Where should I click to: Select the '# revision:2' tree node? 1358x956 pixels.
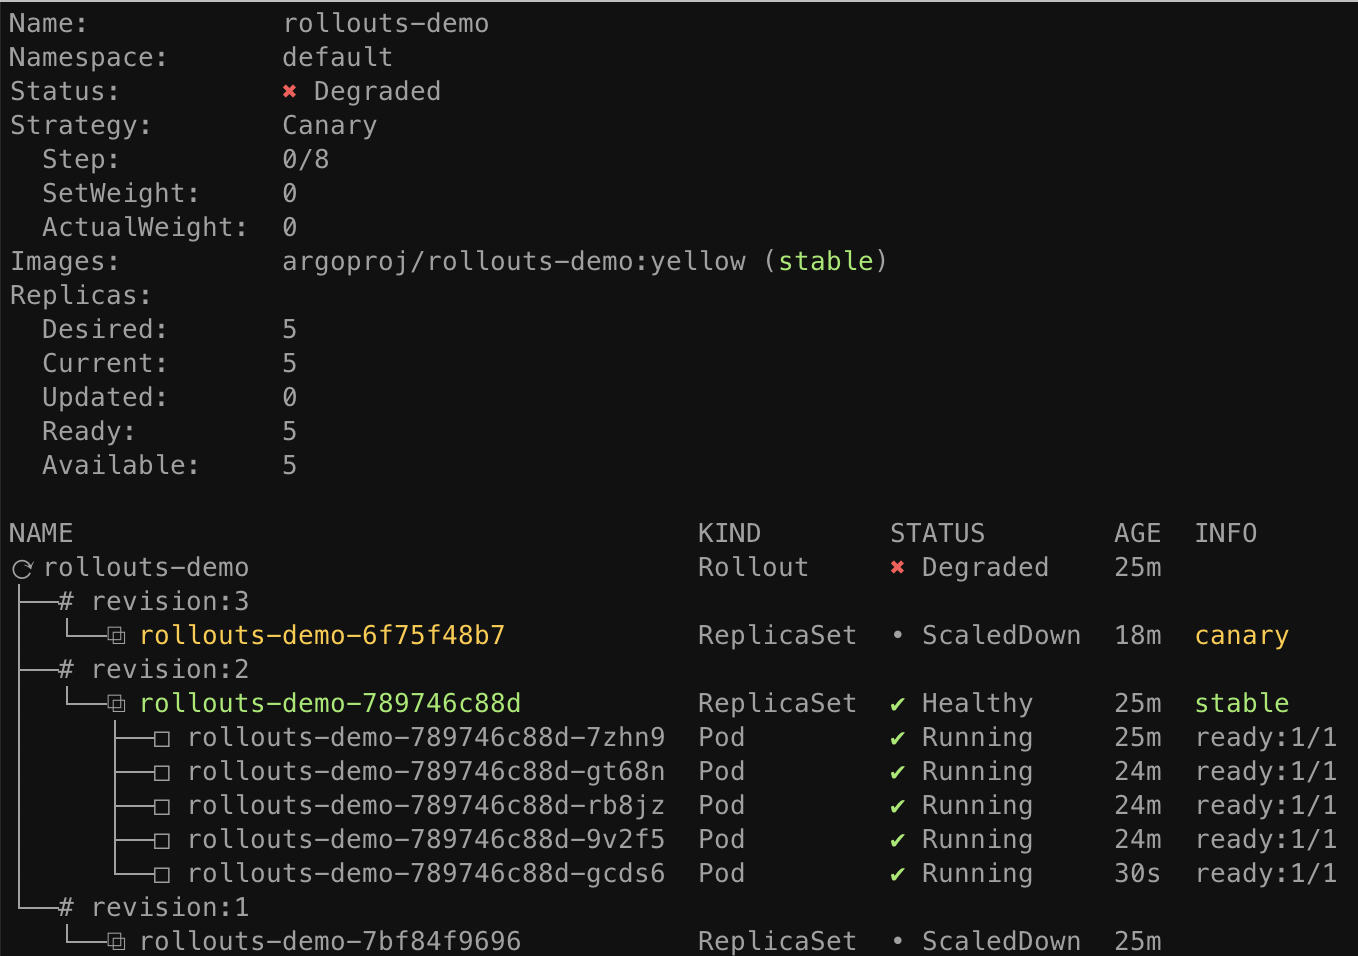(x=154, y=669)
